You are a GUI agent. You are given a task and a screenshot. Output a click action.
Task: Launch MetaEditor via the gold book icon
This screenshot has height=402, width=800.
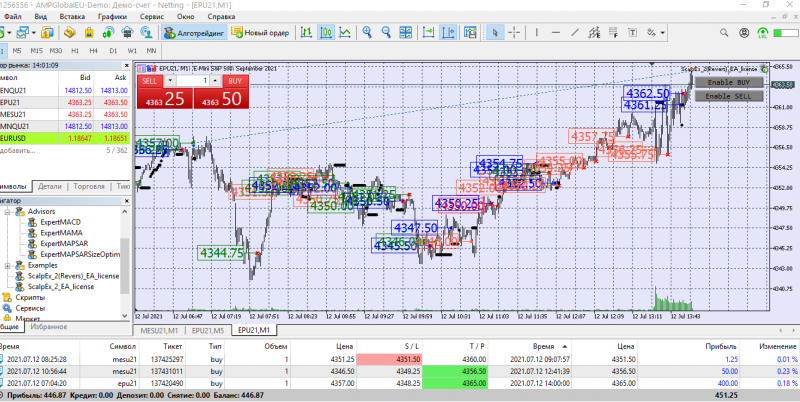[x=70, y=33]
